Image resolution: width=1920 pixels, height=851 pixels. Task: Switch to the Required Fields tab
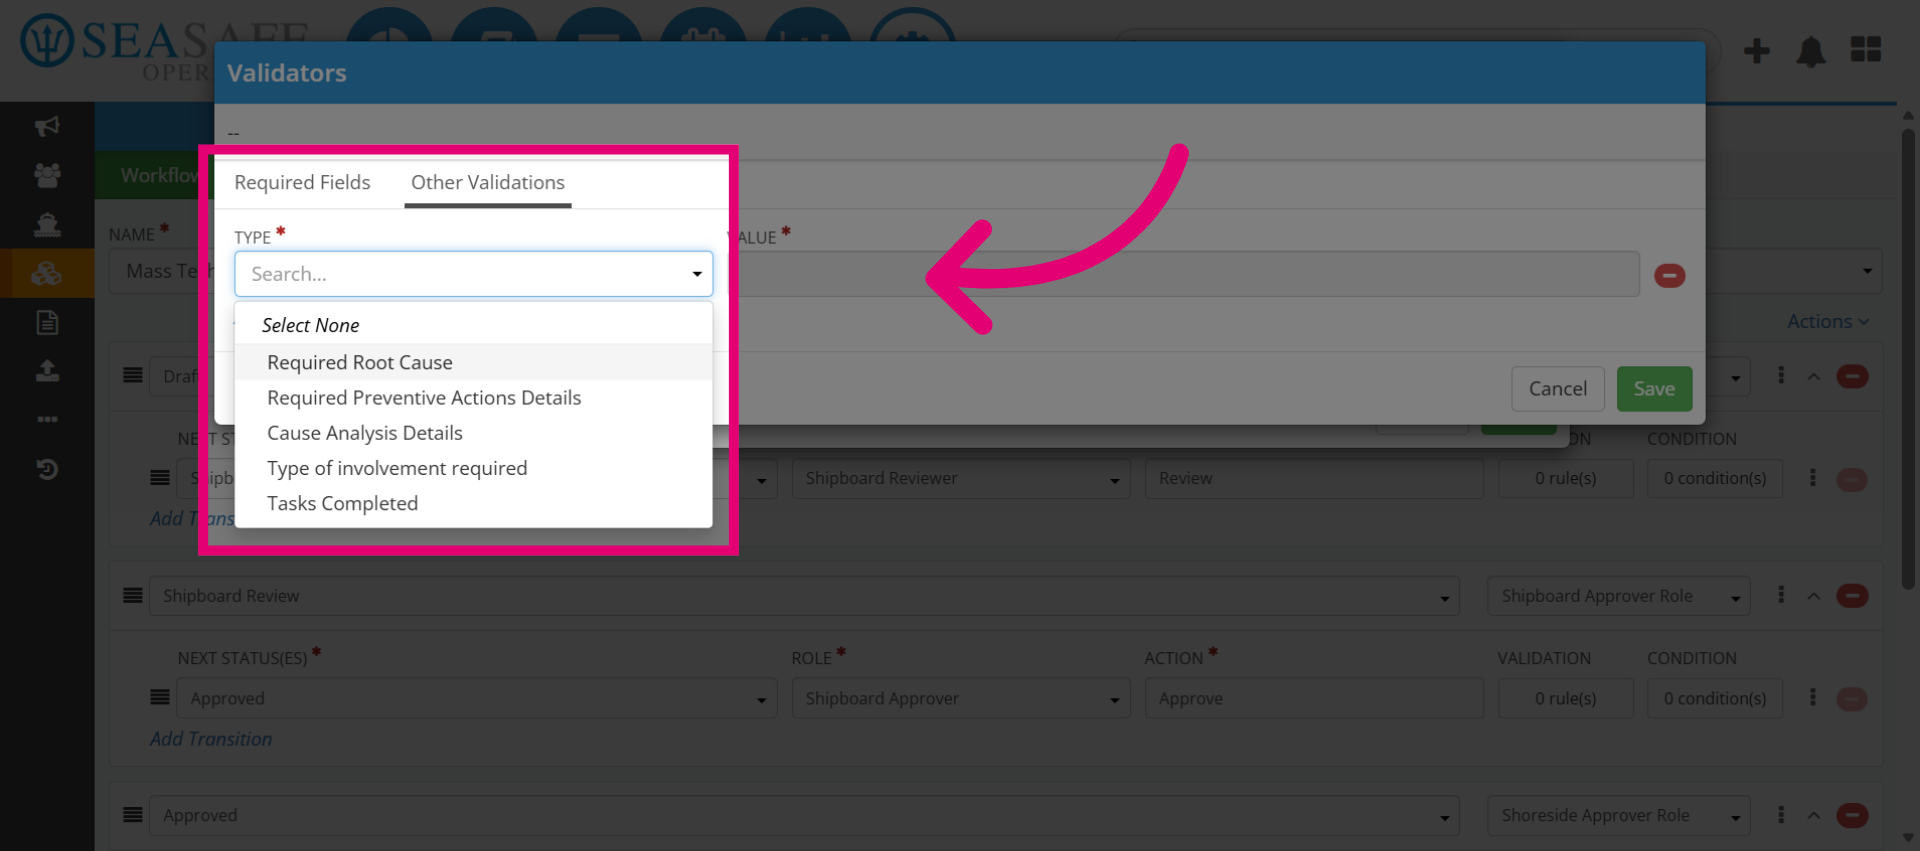tap(302, 182)
